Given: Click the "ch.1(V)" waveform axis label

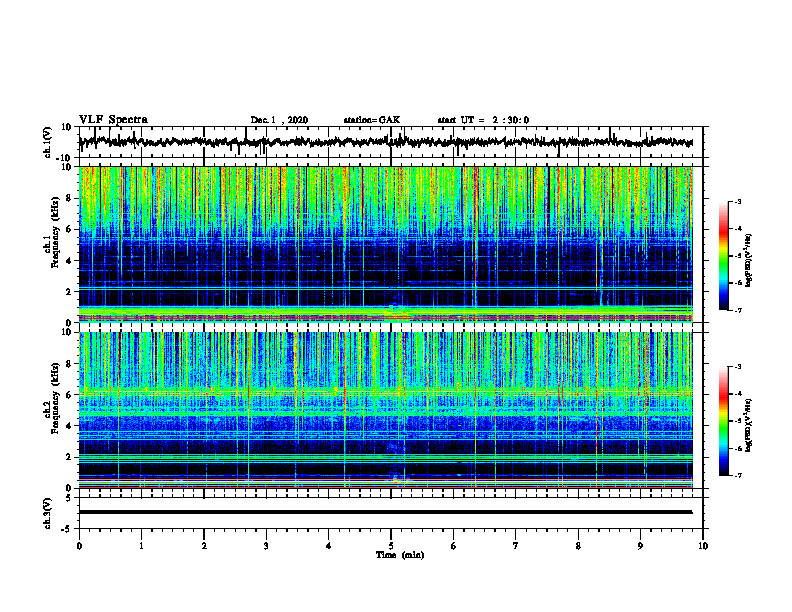Looking at the screenshot, I should point(48,142).
